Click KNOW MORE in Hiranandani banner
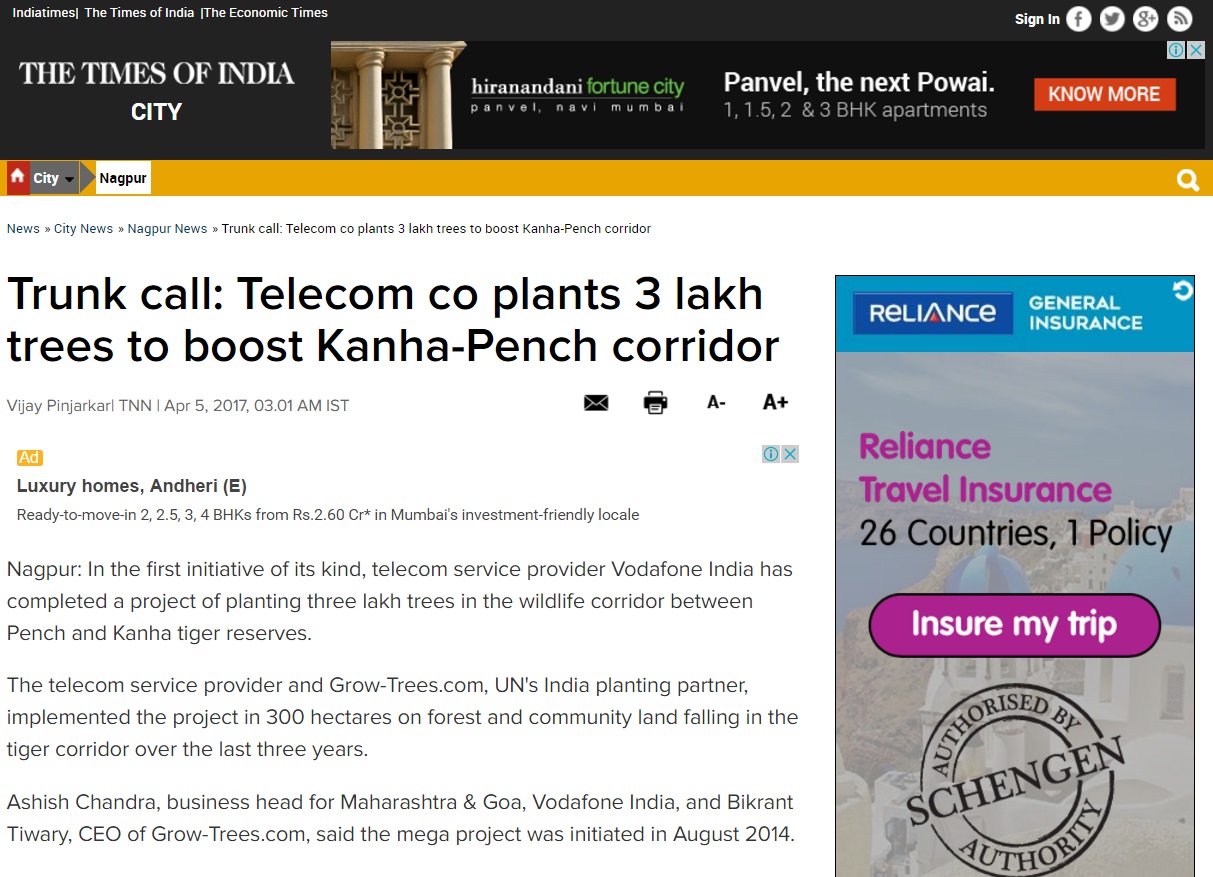The image size is (1213, 877). click(x=1104, y=94)
